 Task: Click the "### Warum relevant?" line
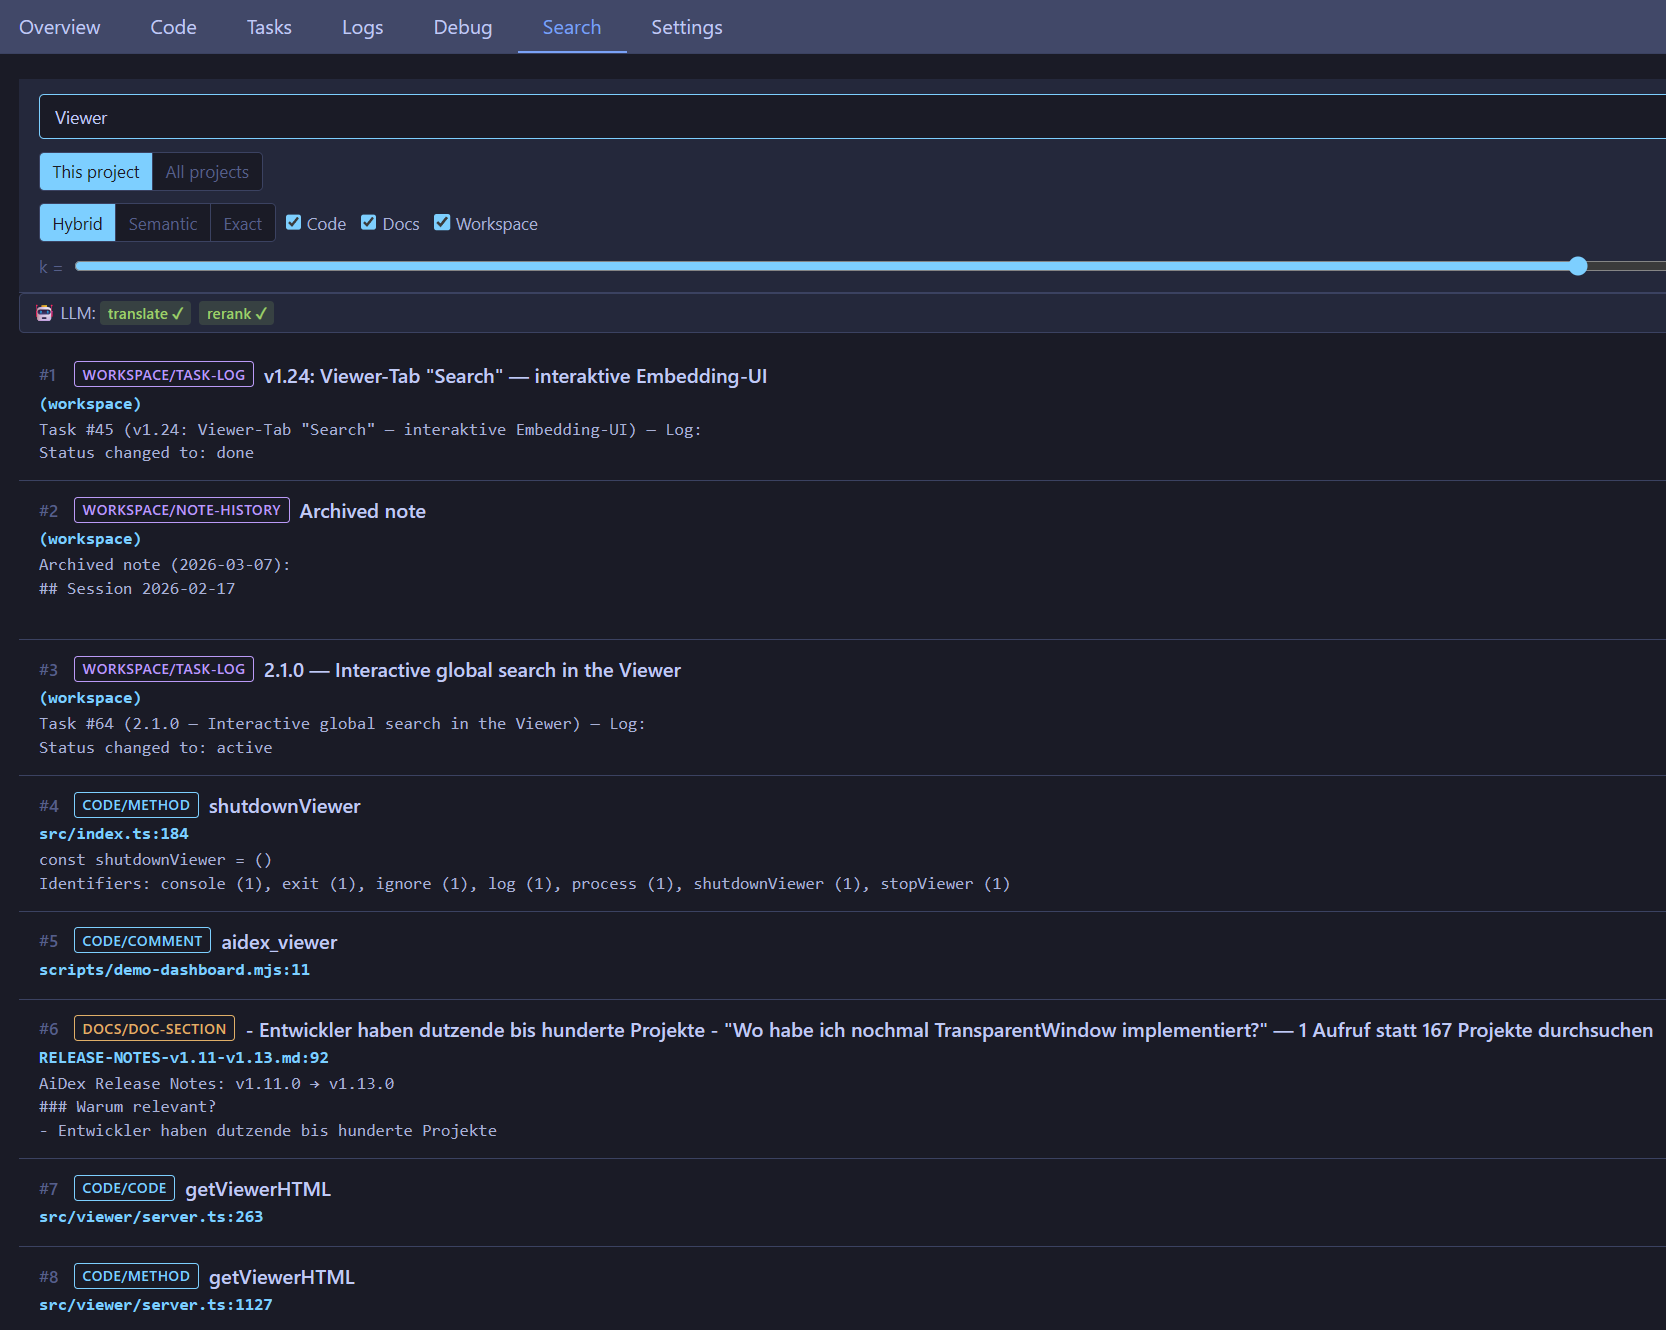[127, 1107]
